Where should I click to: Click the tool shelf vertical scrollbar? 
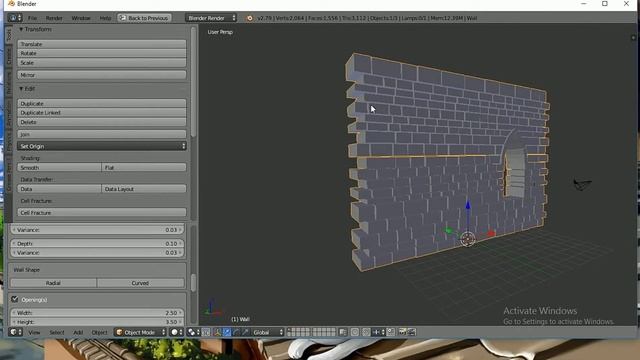pyautogui.click(x=193, y=82)
